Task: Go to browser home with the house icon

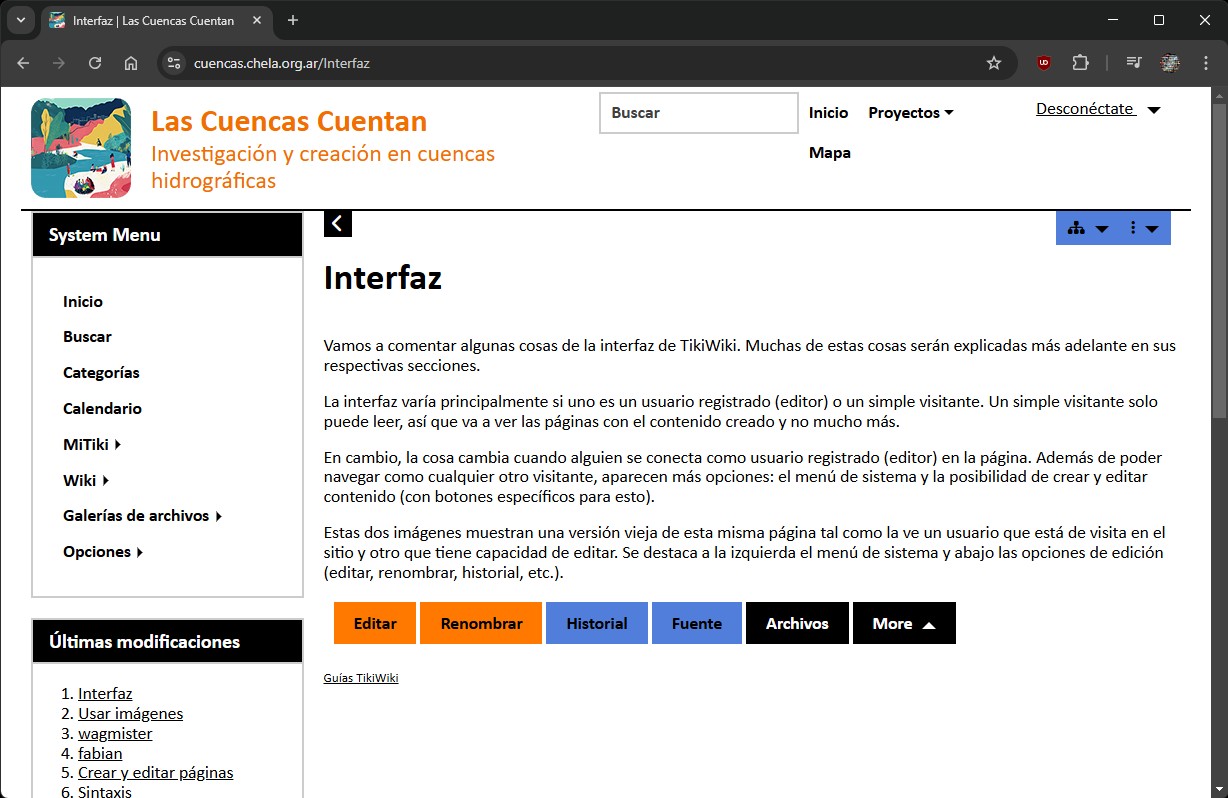Action: coord(131,63)
